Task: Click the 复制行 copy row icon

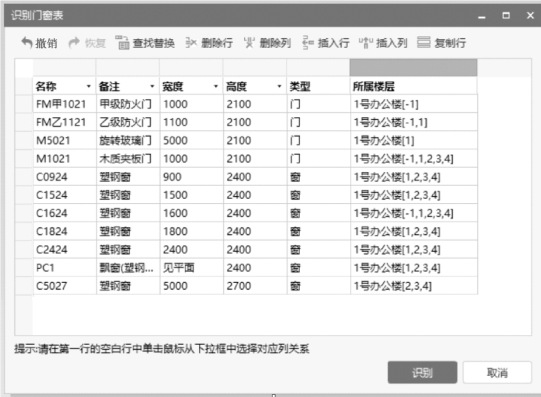Action: tap(424, 42)
